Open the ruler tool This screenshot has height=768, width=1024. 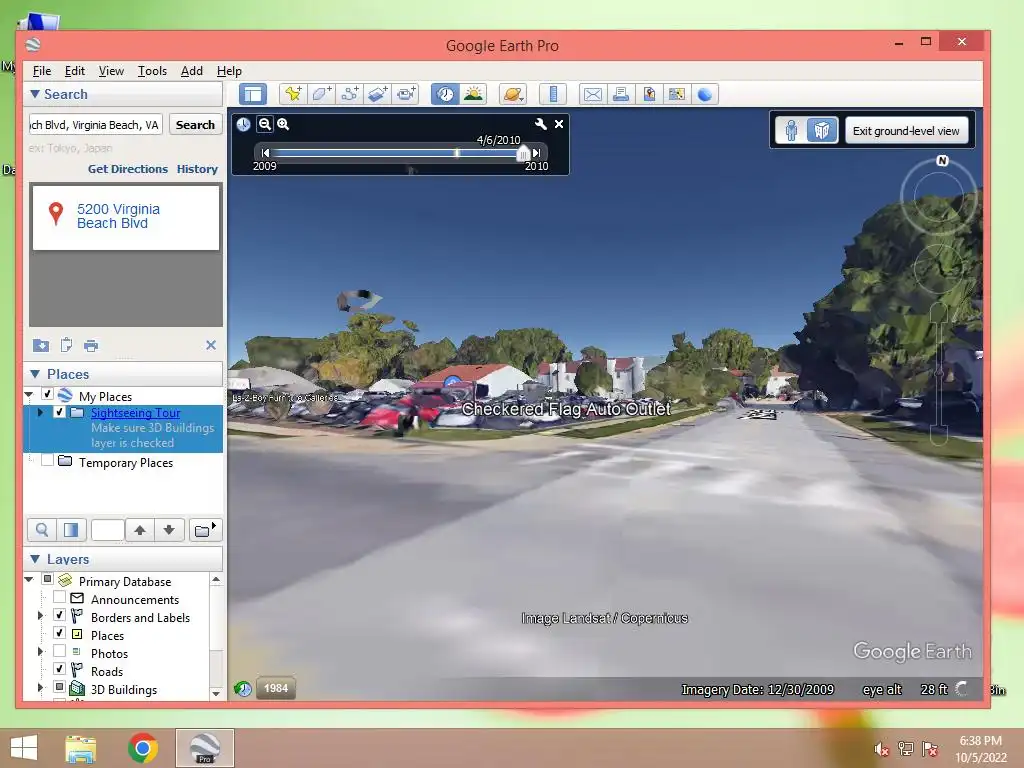click(x=553, y=94)
